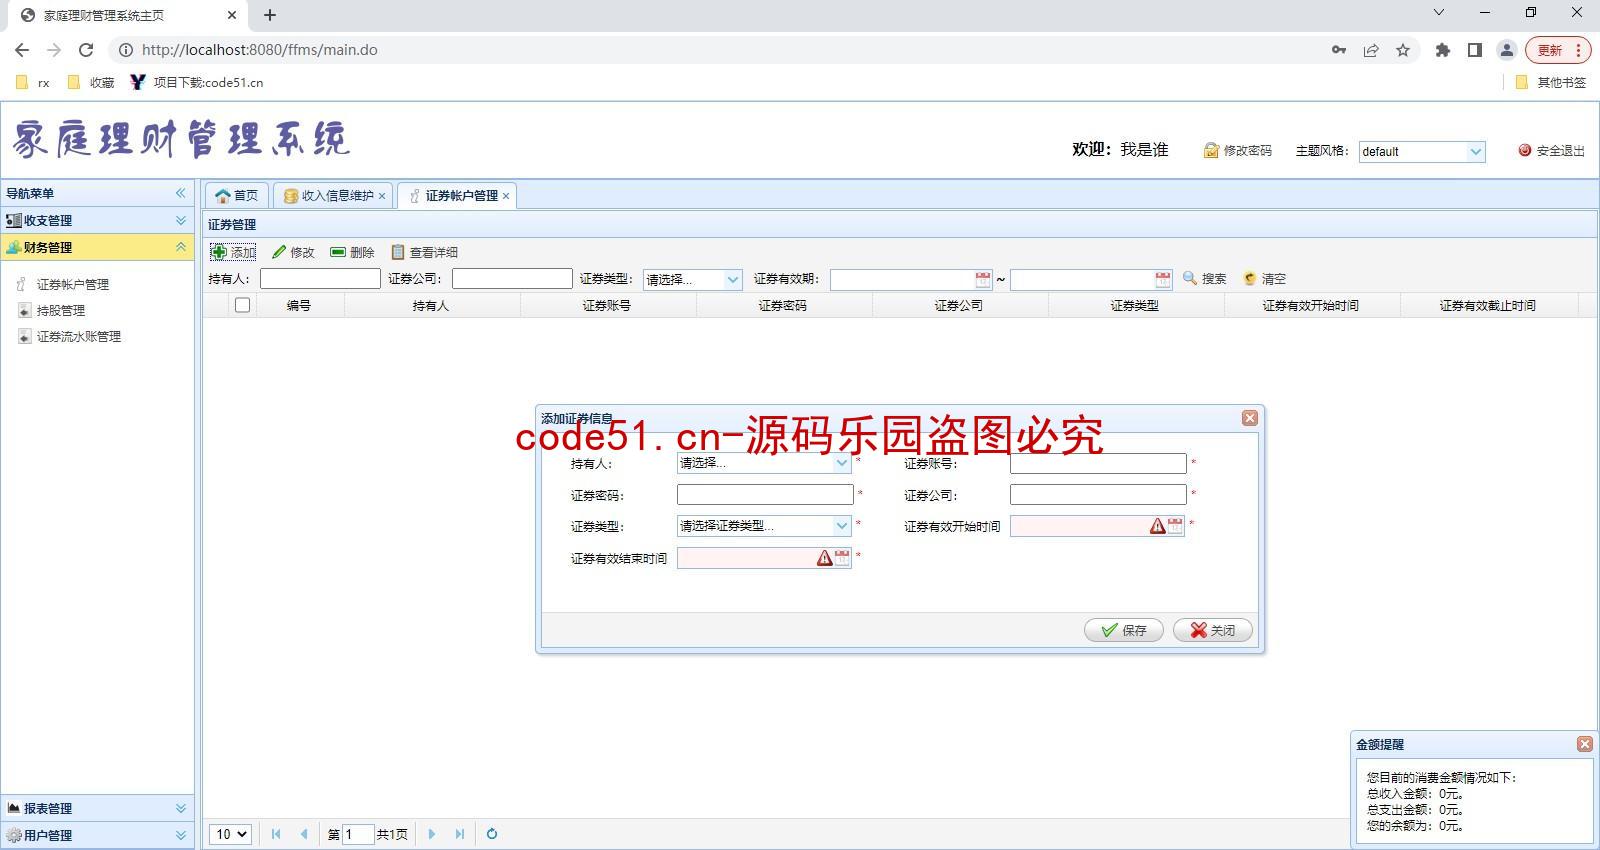Click the 查看详细 (view details) button
Viewport: 1600px width, 850px height.
(424, 252)
